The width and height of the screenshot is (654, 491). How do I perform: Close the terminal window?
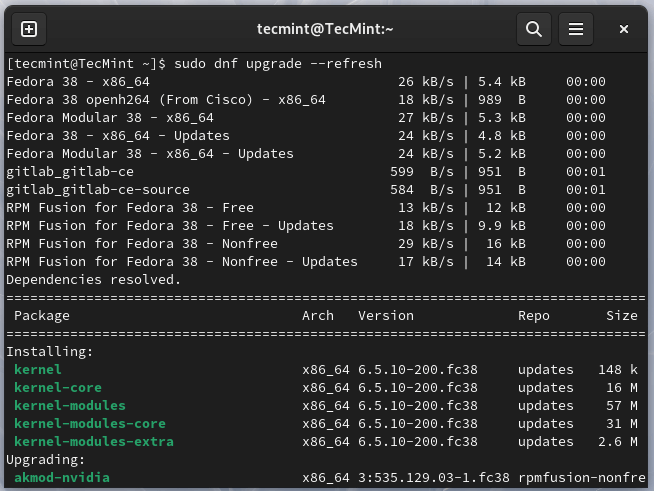624,29
